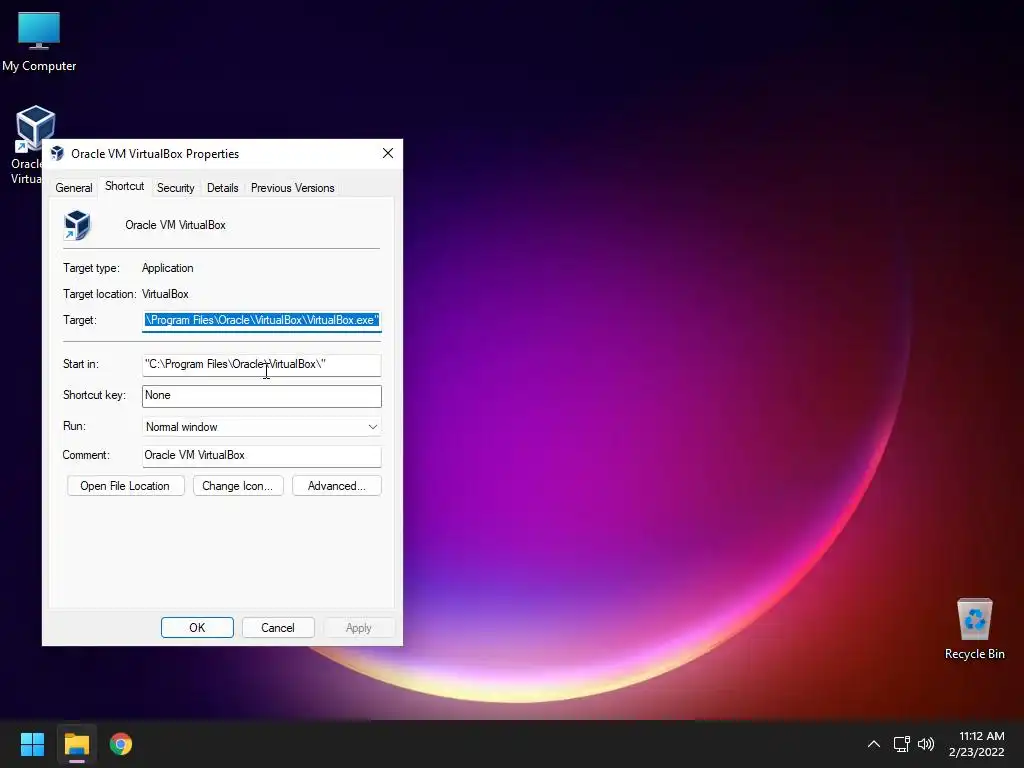The height and width of the screenshot is (768, 1024).
Task: Click the 'VirtualBox' target location value
Action: click(x=165, y=294)
